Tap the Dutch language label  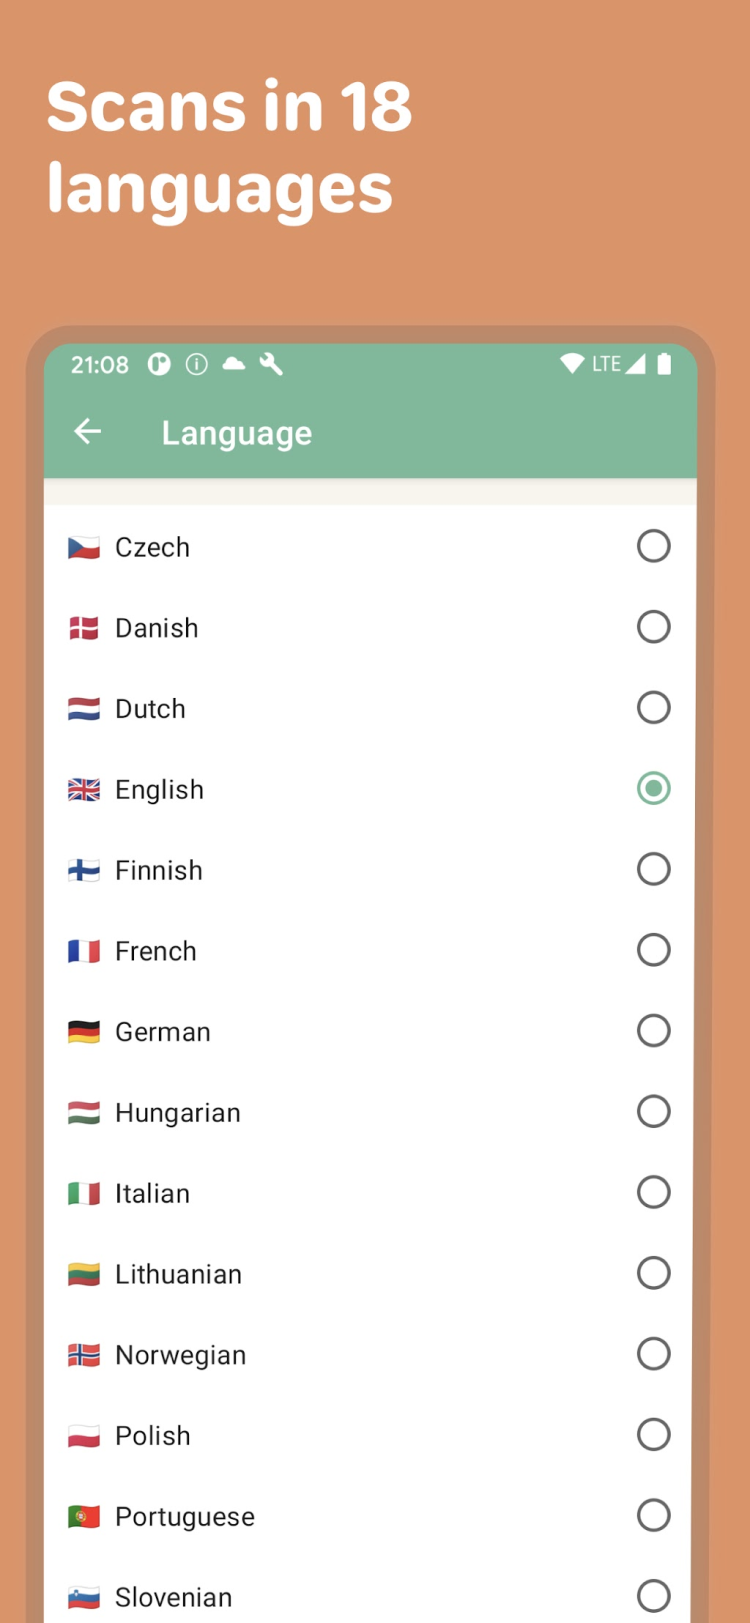click(x=150, y=709)
